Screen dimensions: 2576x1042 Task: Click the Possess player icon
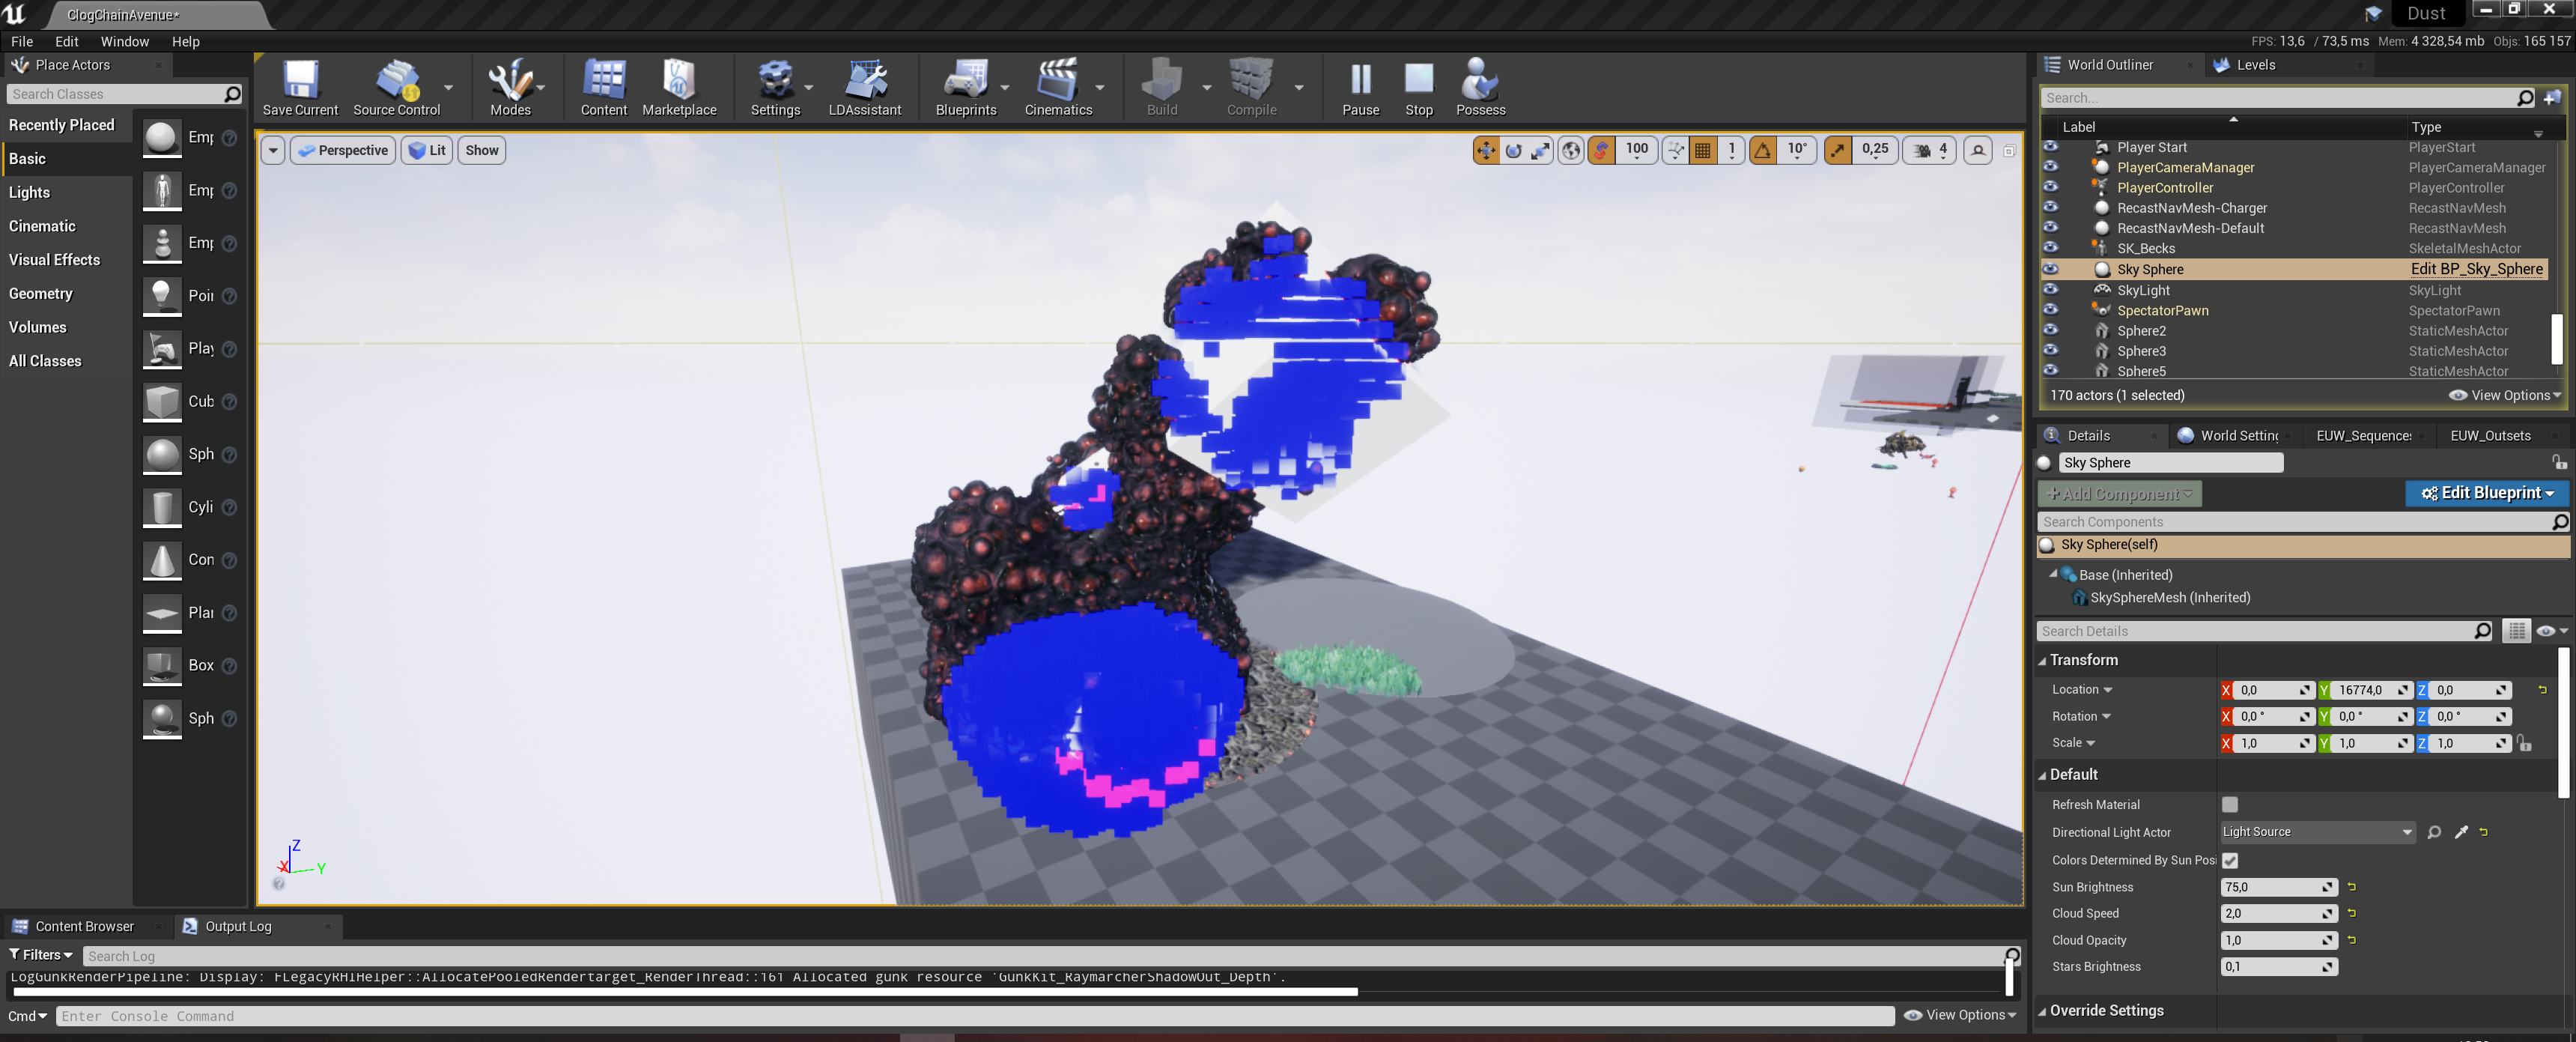point(1480,88)
